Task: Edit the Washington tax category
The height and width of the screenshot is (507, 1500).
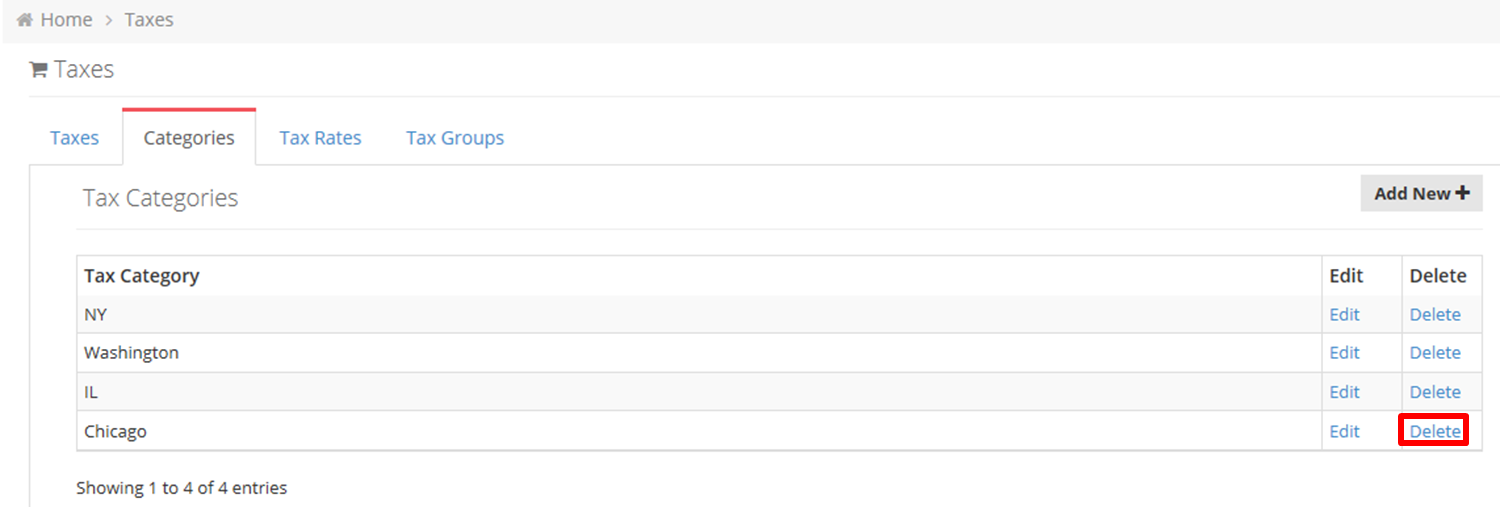Action: pos(1344,352)
